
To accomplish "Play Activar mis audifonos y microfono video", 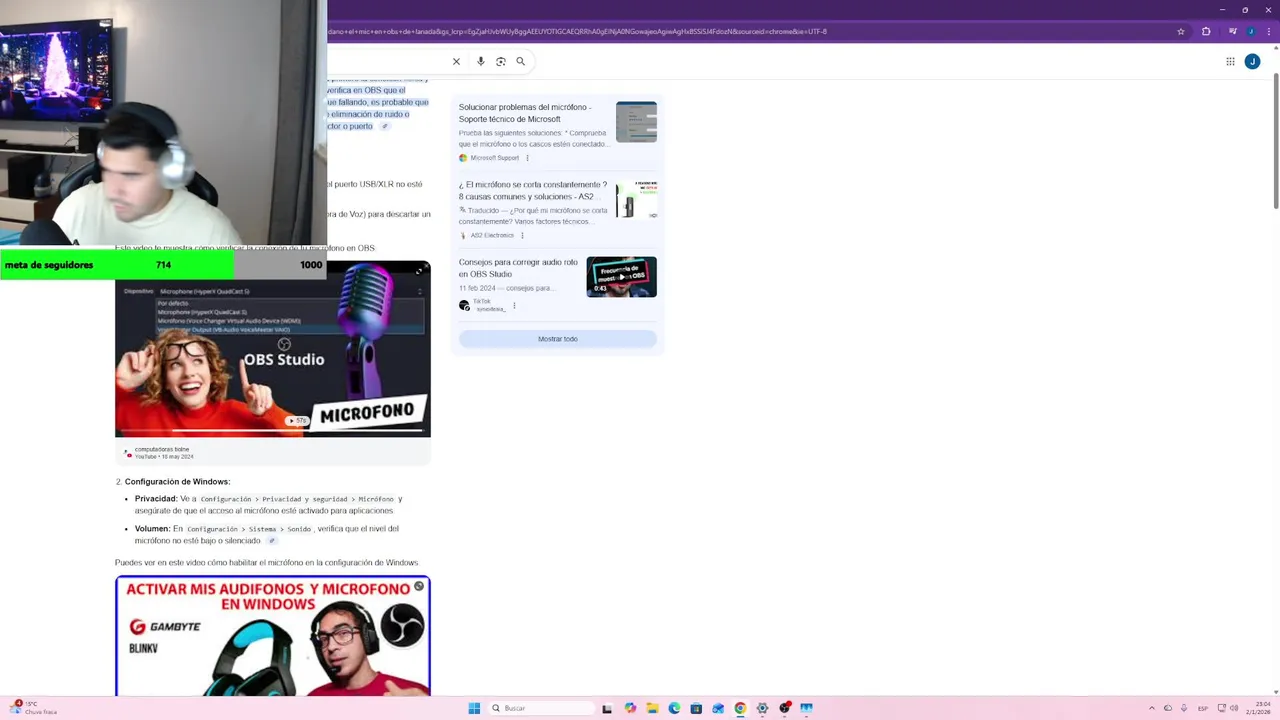I will point(273,636).
